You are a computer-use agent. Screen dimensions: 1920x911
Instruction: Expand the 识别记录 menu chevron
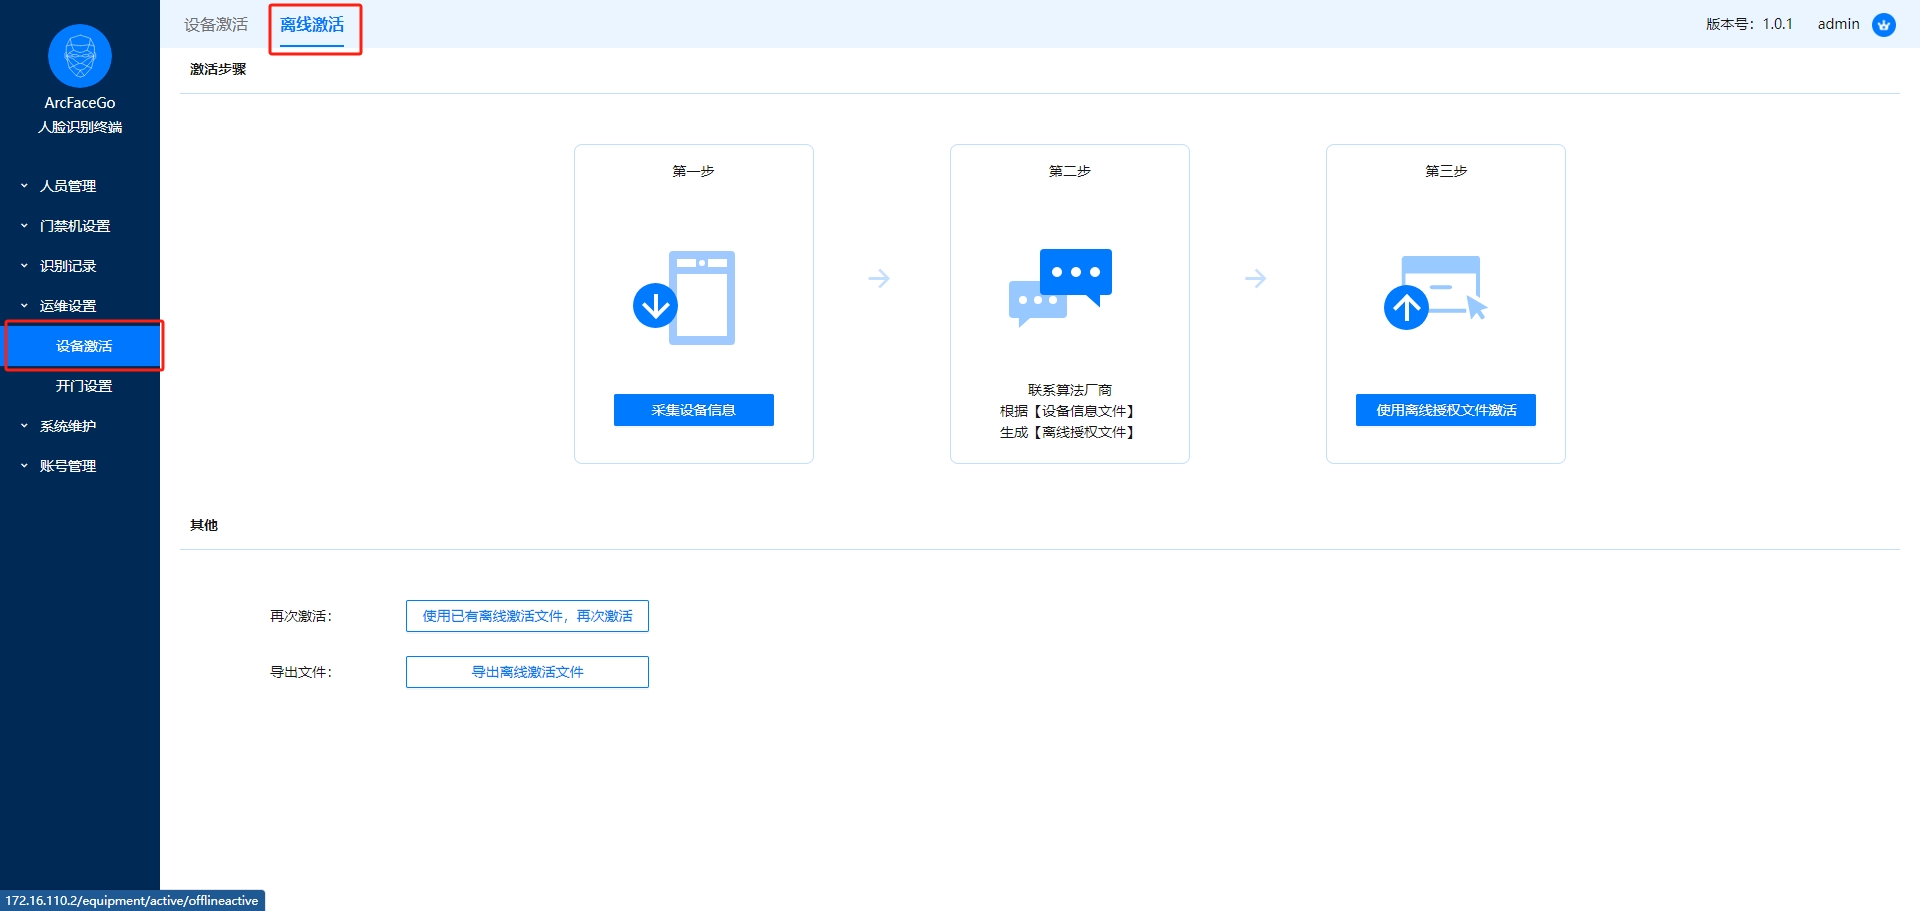point(24,266)
